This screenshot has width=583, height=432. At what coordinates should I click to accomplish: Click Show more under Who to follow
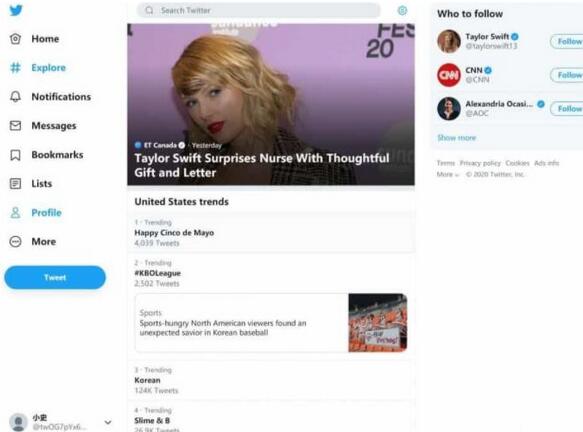pyautogui.click(x=457, y=138)
